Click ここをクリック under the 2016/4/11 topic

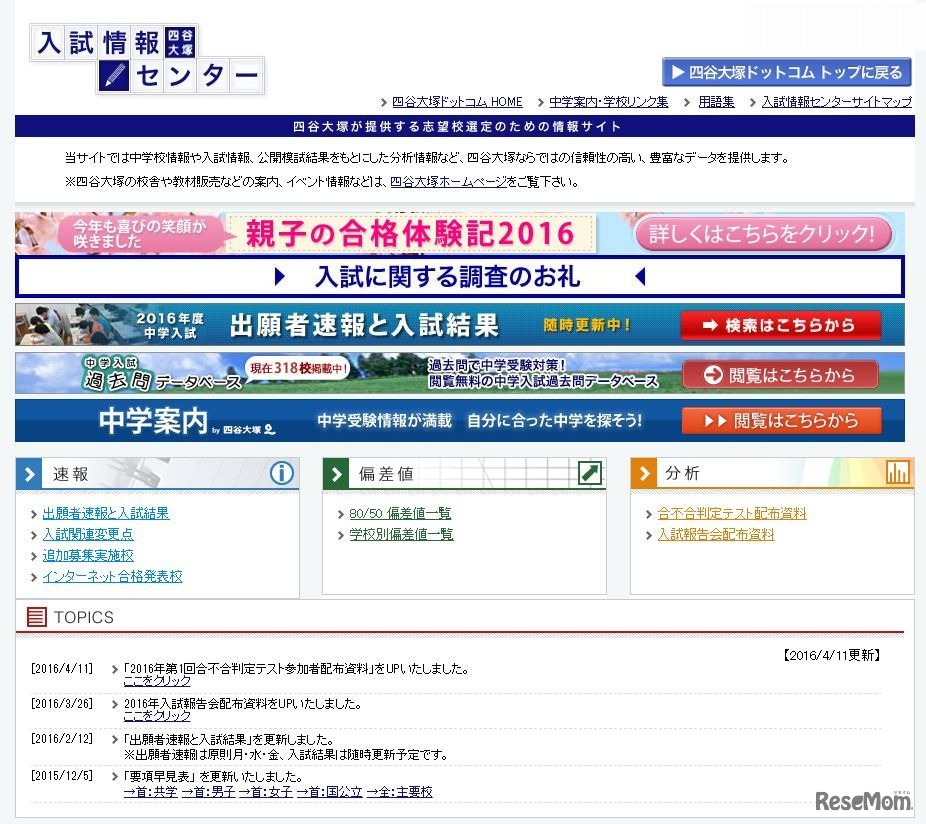(x=157, y=679)
